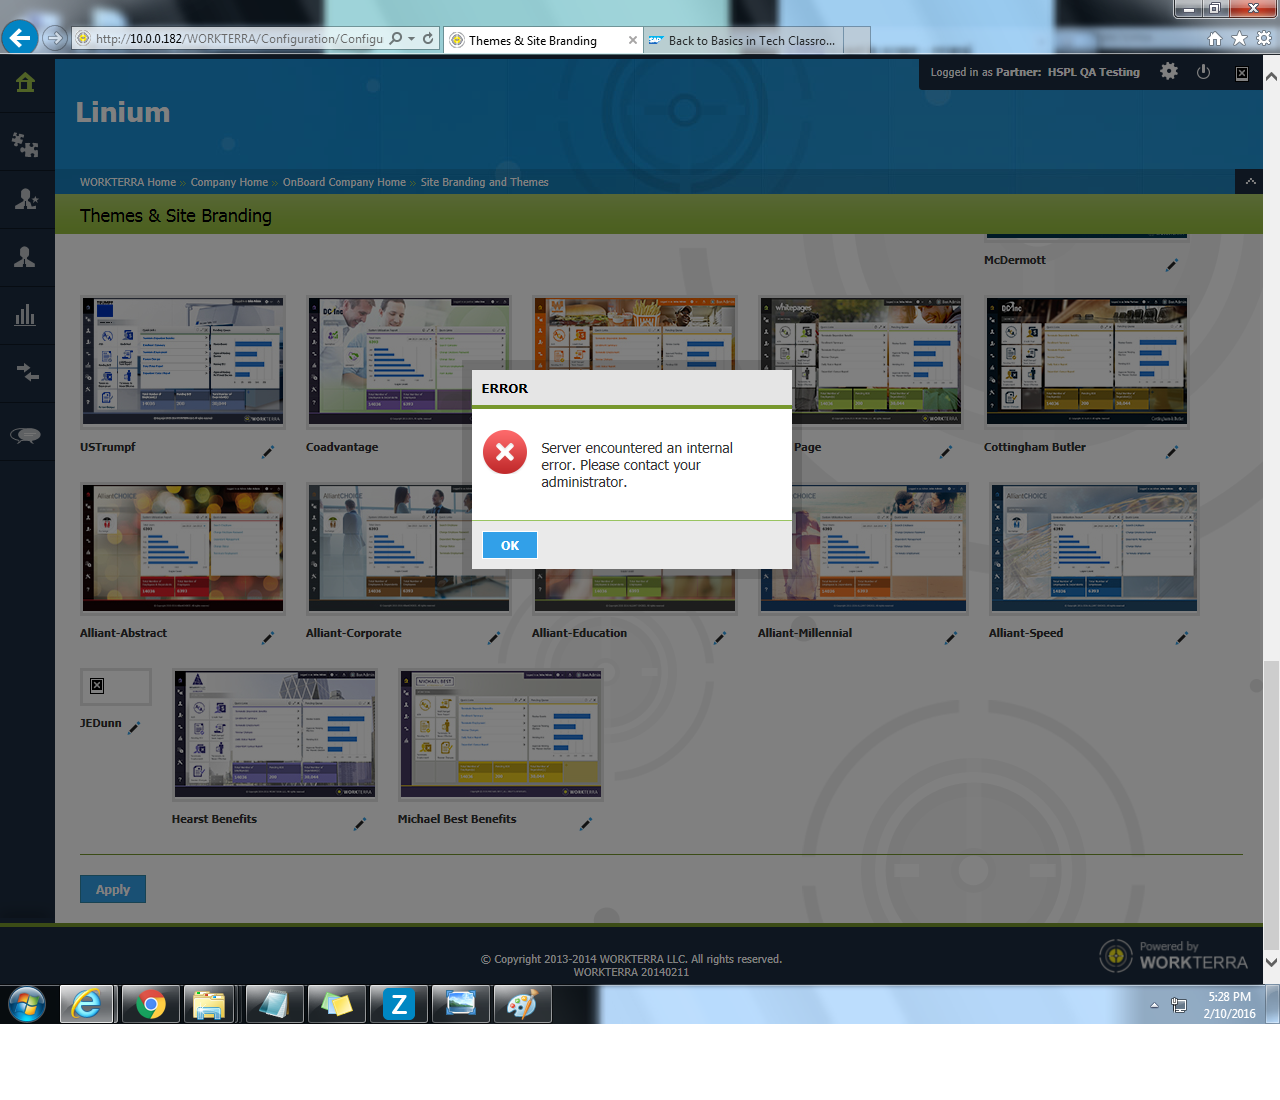Viewport: 1280px width, 1100px height.
Task: Click pencil icon next to Hearst Benefits
Action: pyautogui.click(x=359, y=824)
